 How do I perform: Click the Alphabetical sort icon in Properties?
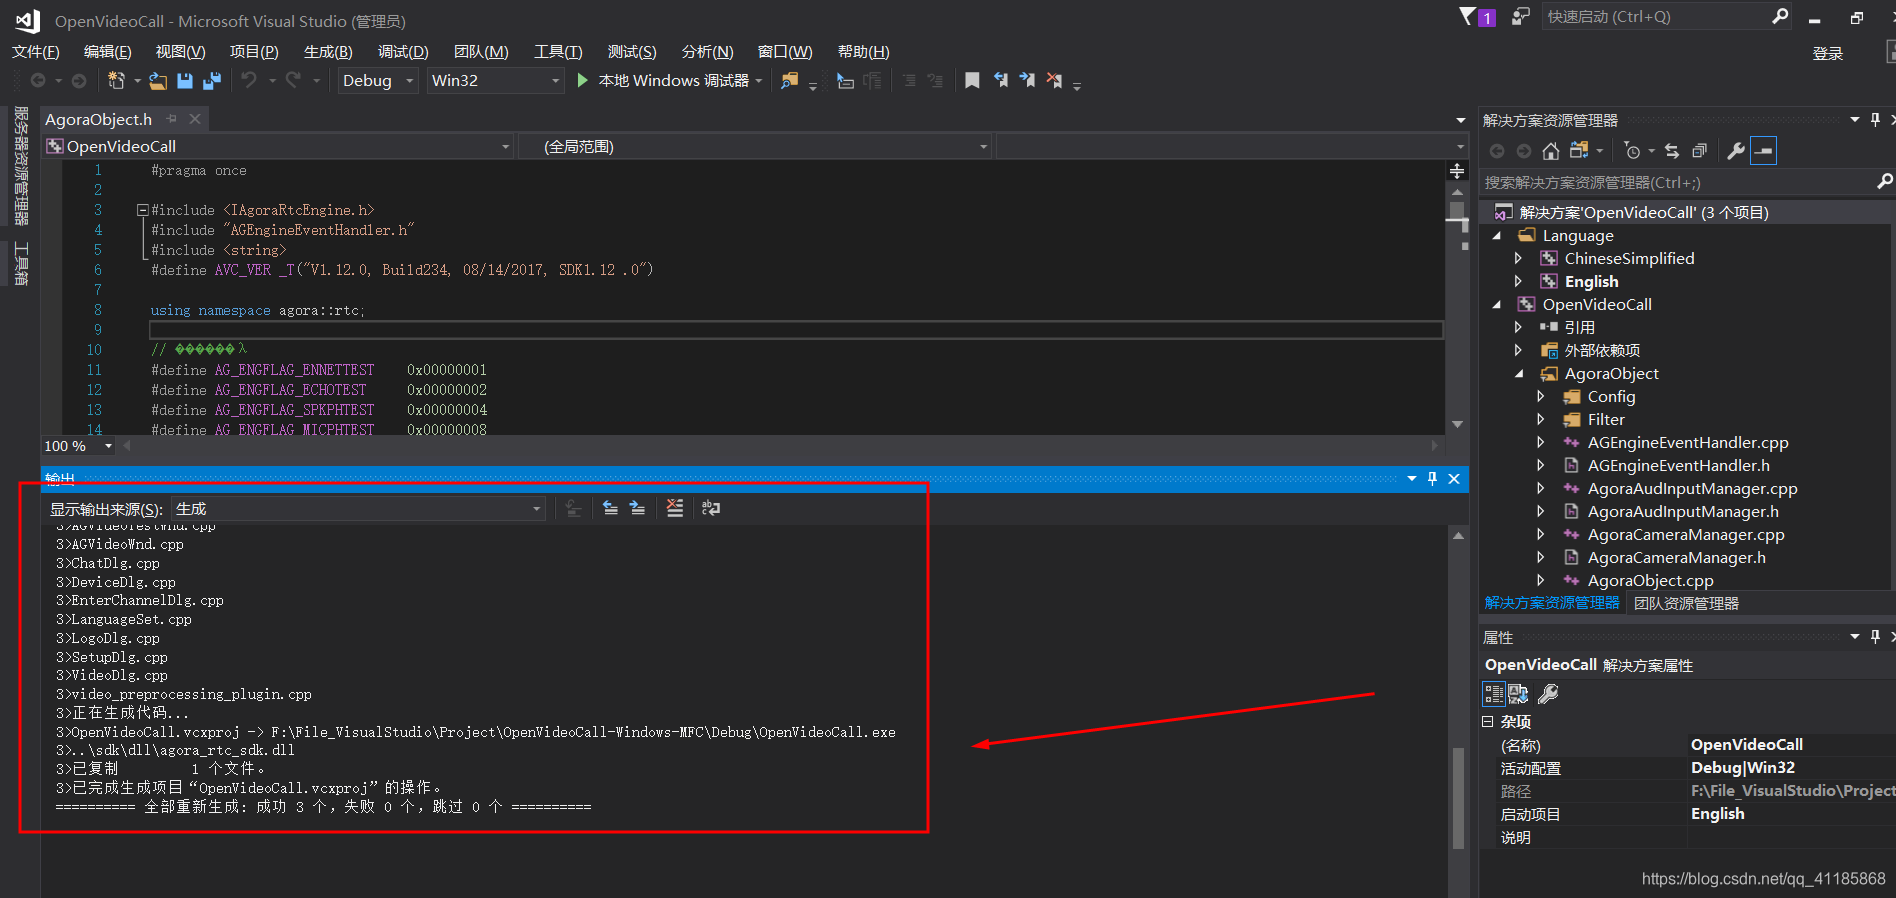[1518, 694]
